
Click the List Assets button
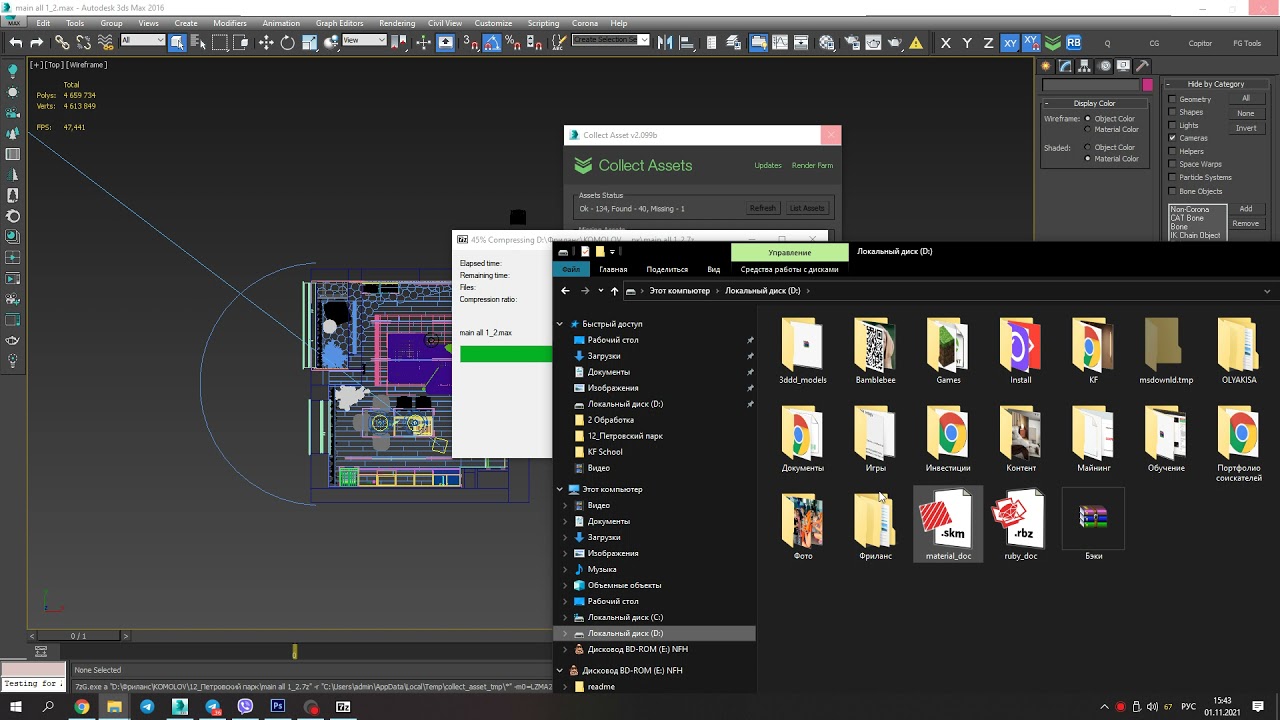point(807,208)
